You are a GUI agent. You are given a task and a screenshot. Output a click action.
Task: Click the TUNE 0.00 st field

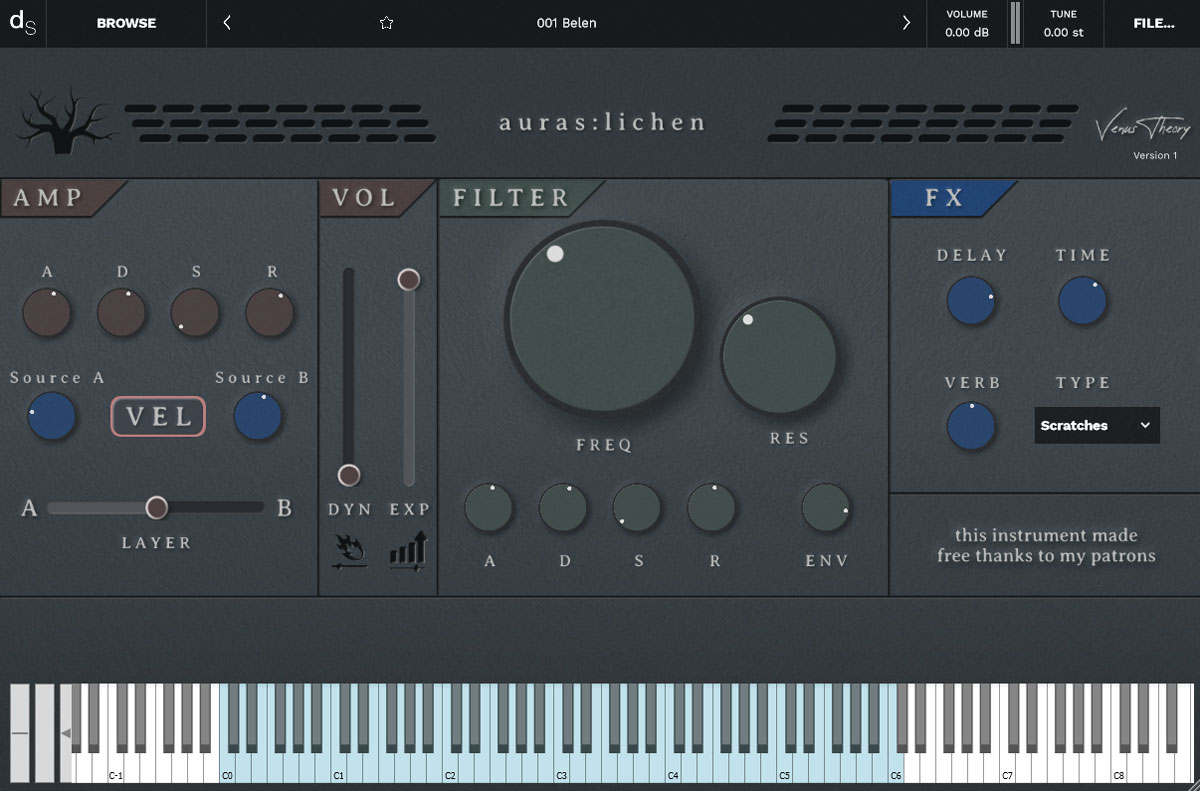pyautogui.click(x=1063, y=23)
